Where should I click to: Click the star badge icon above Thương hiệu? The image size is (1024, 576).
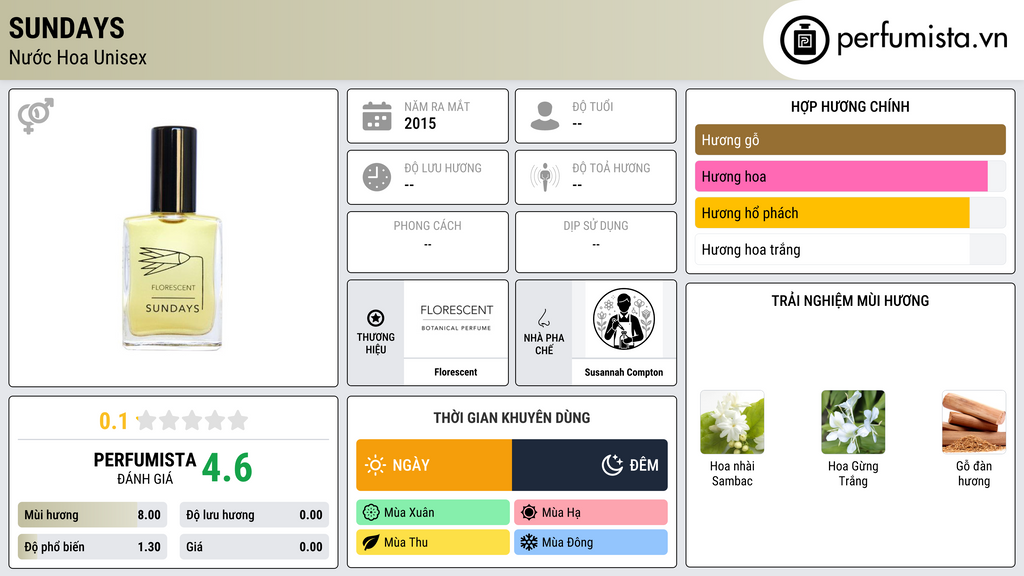coord(376,318)
